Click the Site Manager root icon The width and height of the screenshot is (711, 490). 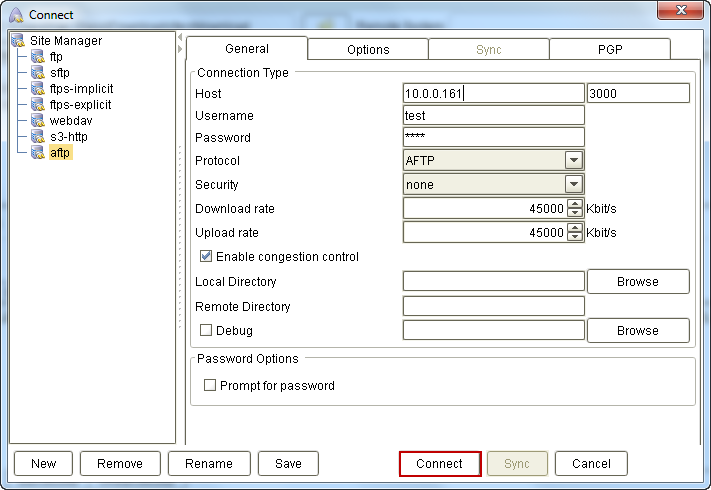18,41
